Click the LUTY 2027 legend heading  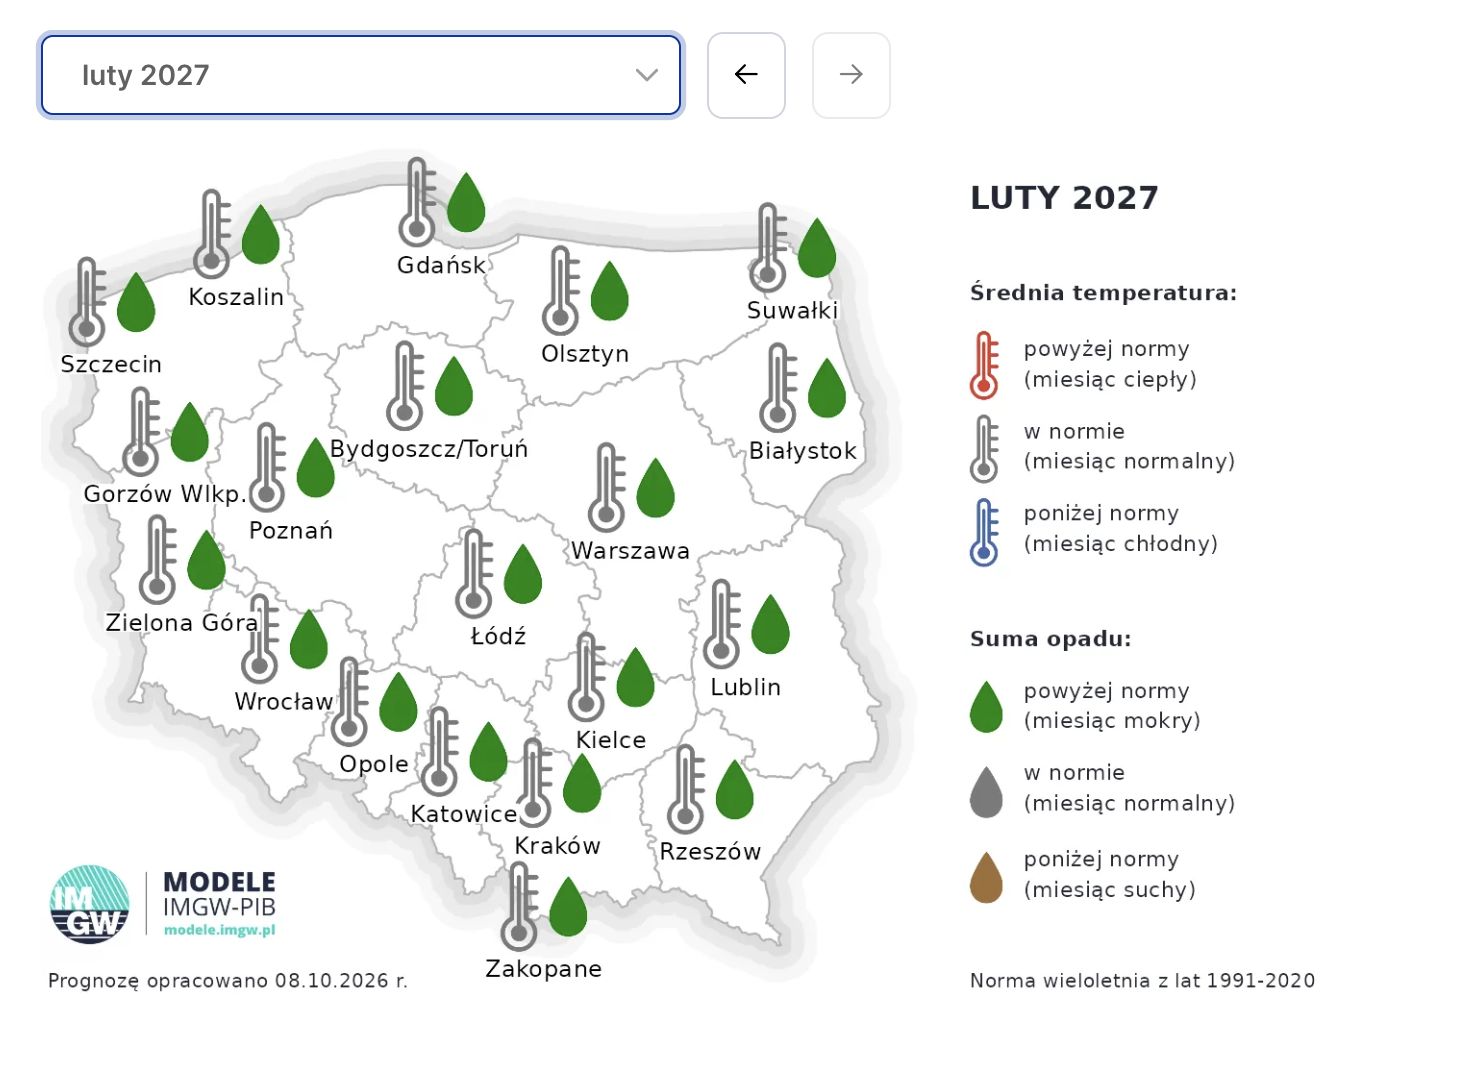click(x=1064, y=198)
